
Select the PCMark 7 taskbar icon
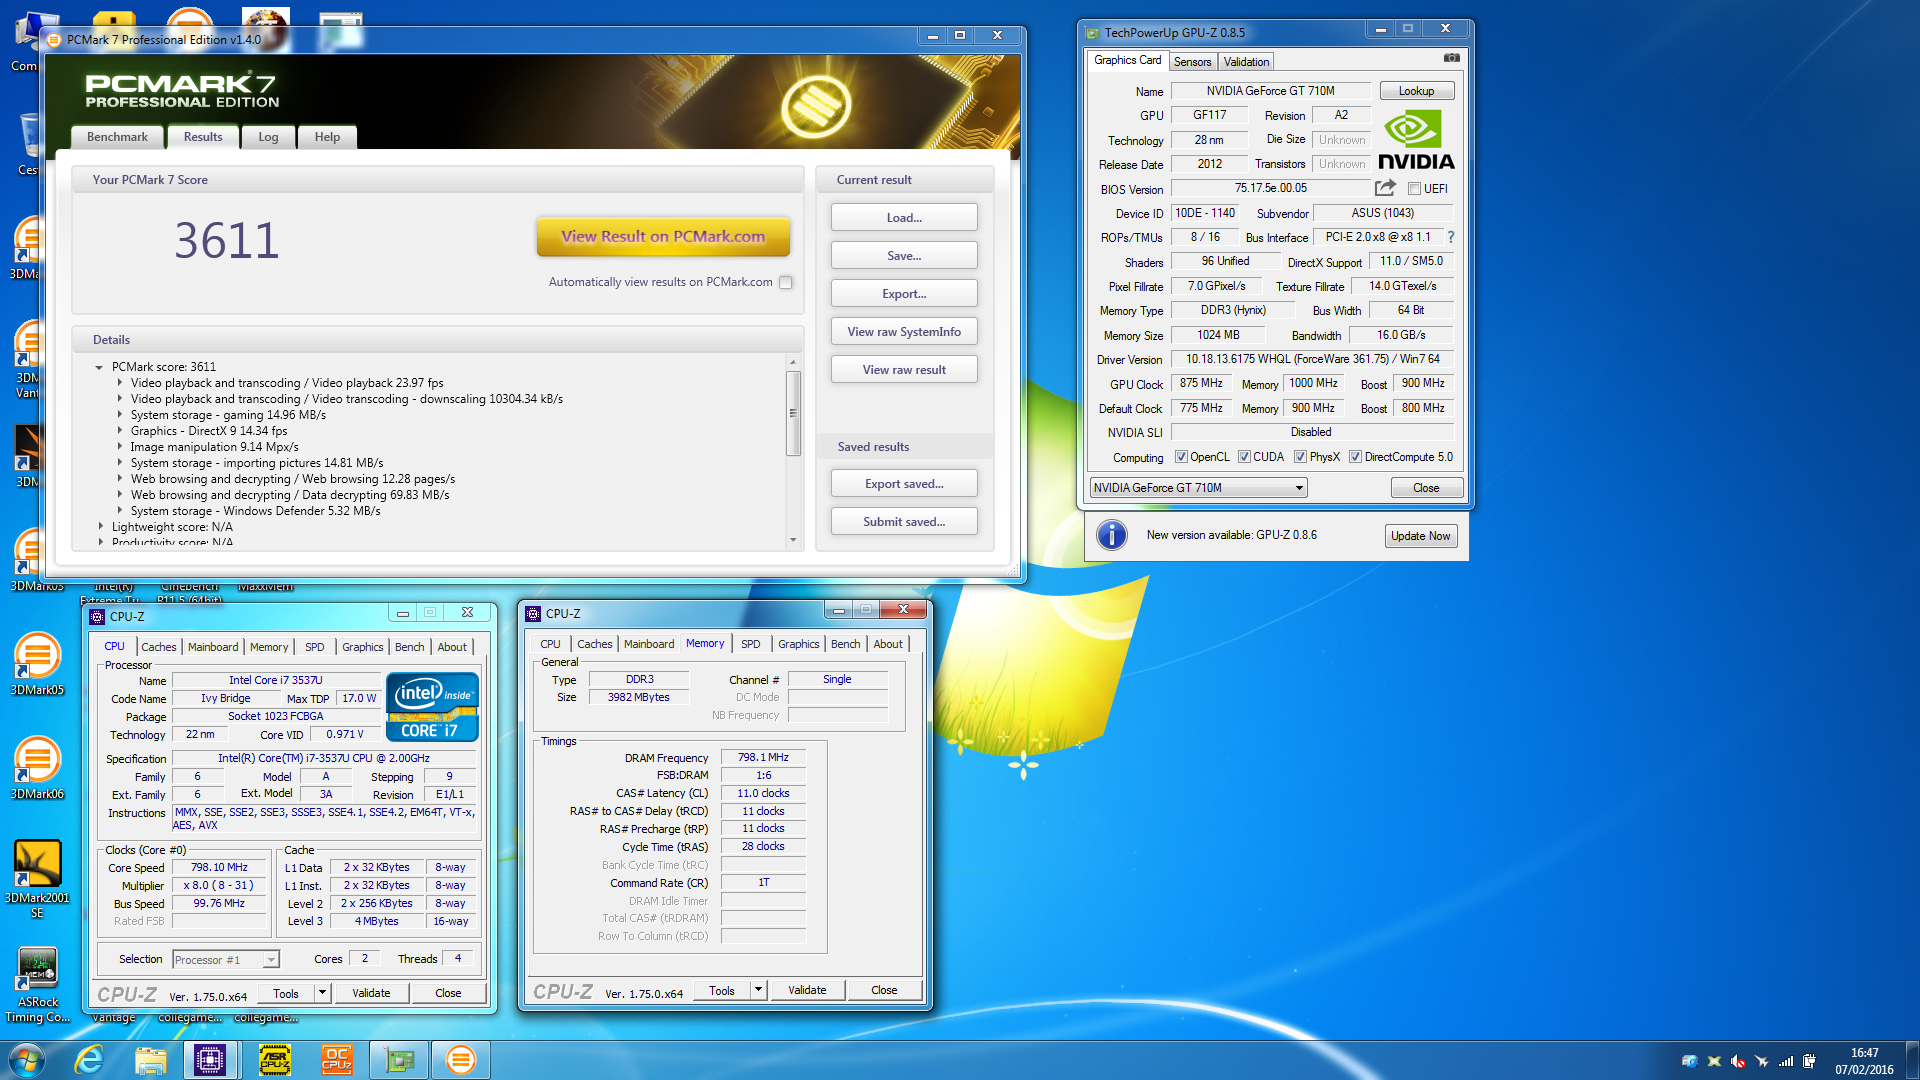pos(460,1060)
